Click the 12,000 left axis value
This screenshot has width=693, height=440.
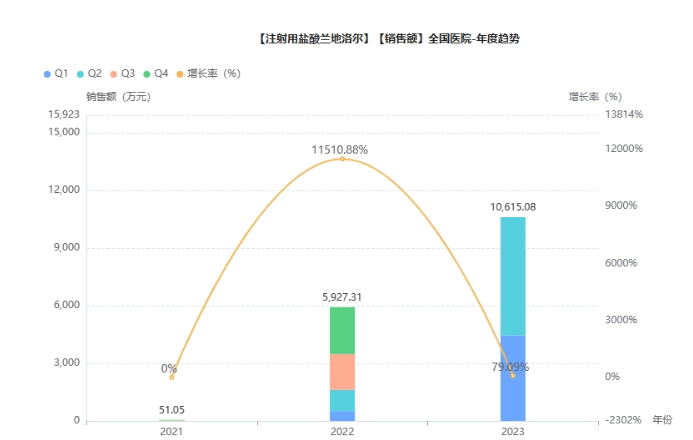click(x=64, y=190)
